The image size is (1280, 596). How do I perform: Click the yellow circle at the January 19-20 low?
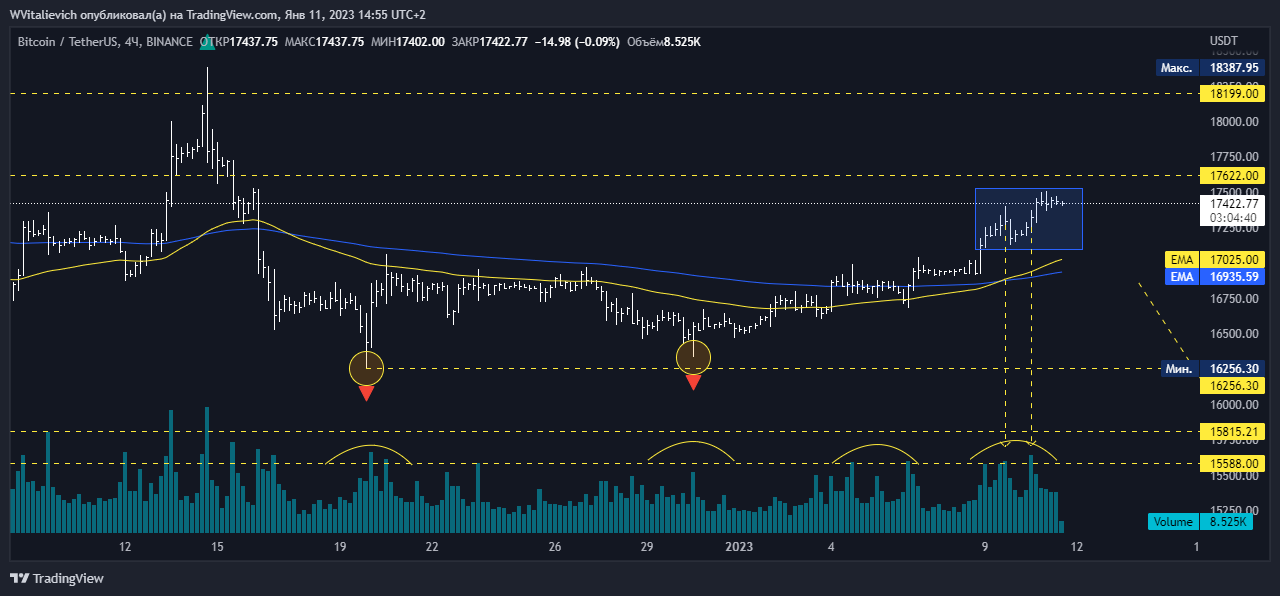(366, 367)
